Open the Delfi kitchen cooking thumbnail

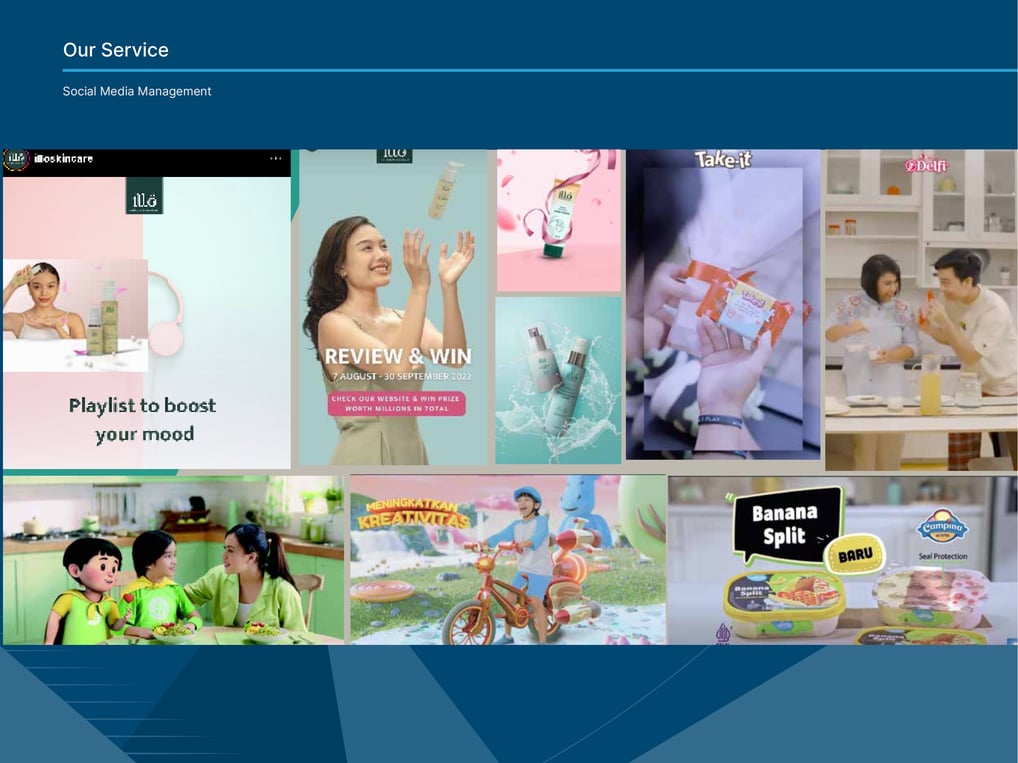click(921, 310)
